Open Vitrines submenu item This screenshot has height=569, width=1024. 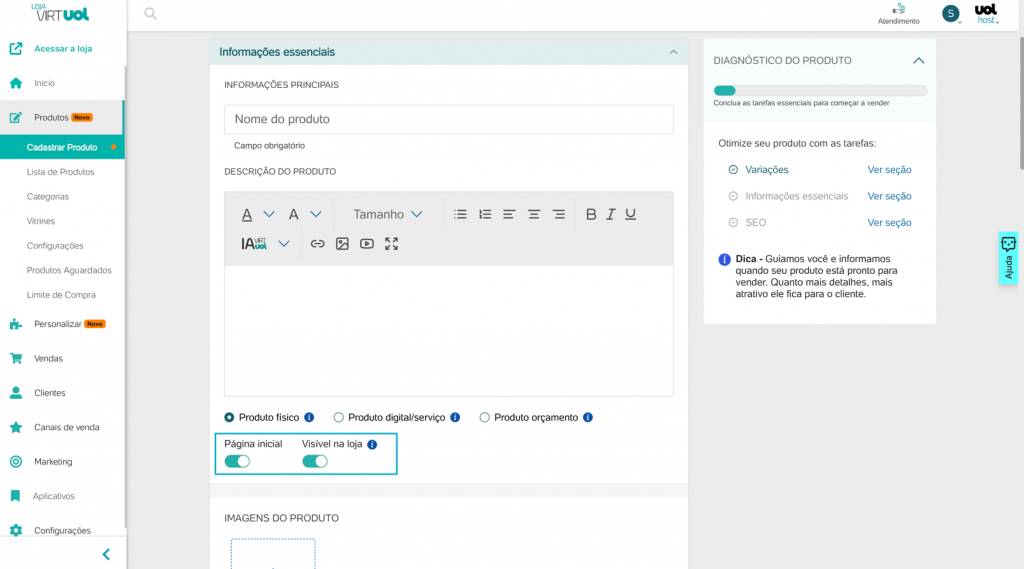coord(40,221)
